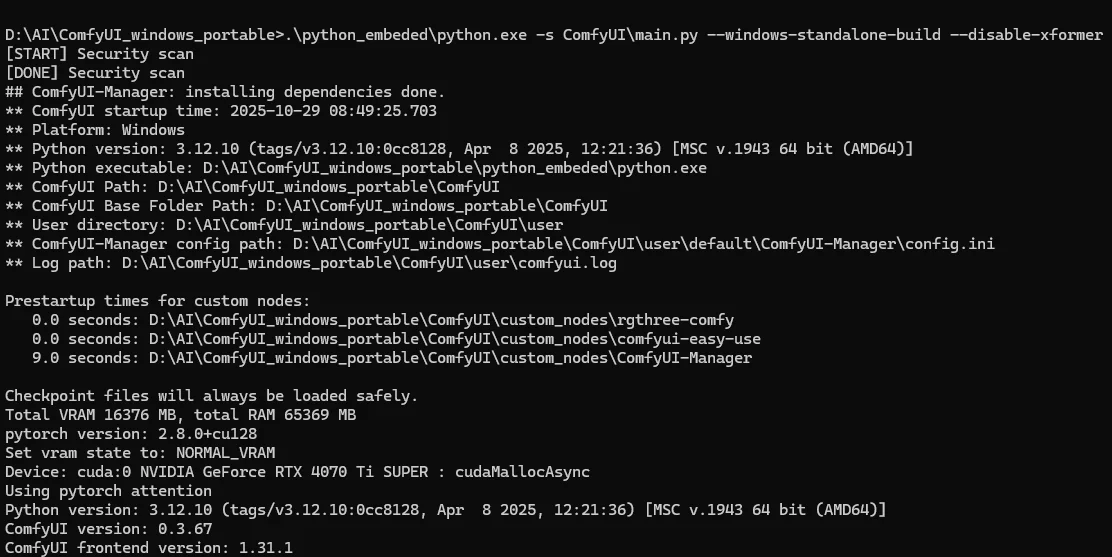The image size is (1112, 557).
Task: Click the python.exe launch command line
Action: [554, 35]
